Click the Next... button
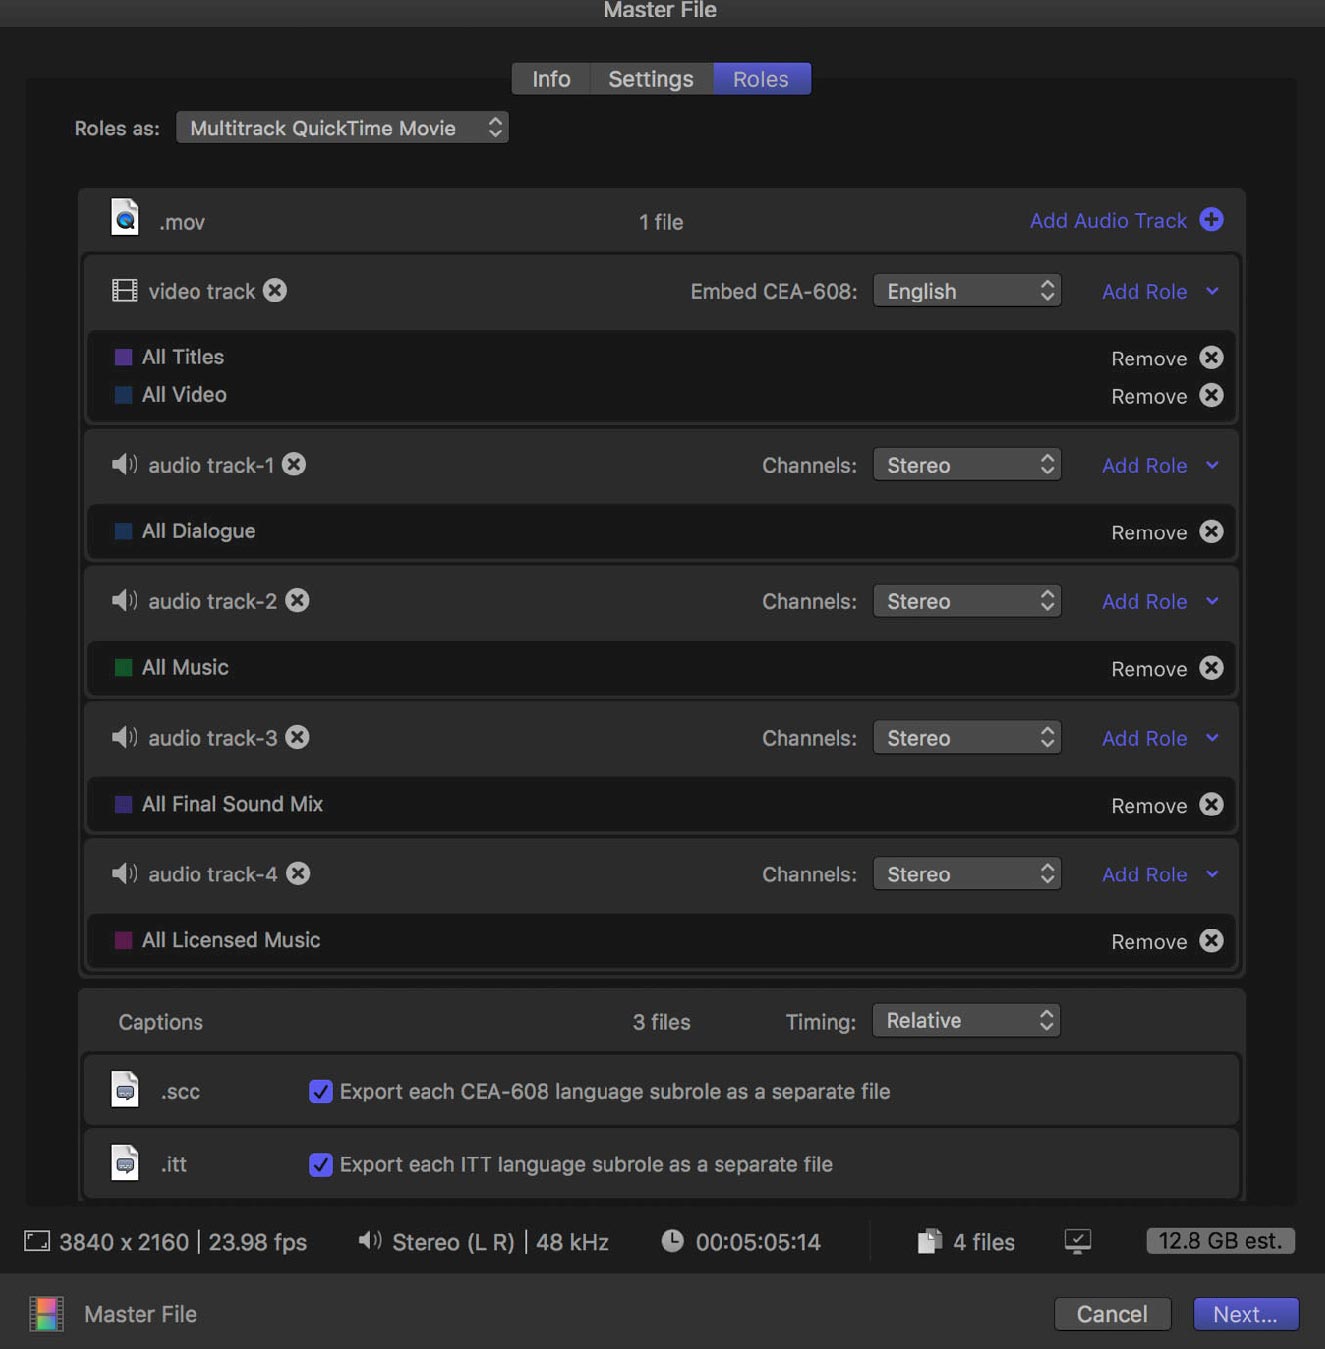 pos(1245,1314)
